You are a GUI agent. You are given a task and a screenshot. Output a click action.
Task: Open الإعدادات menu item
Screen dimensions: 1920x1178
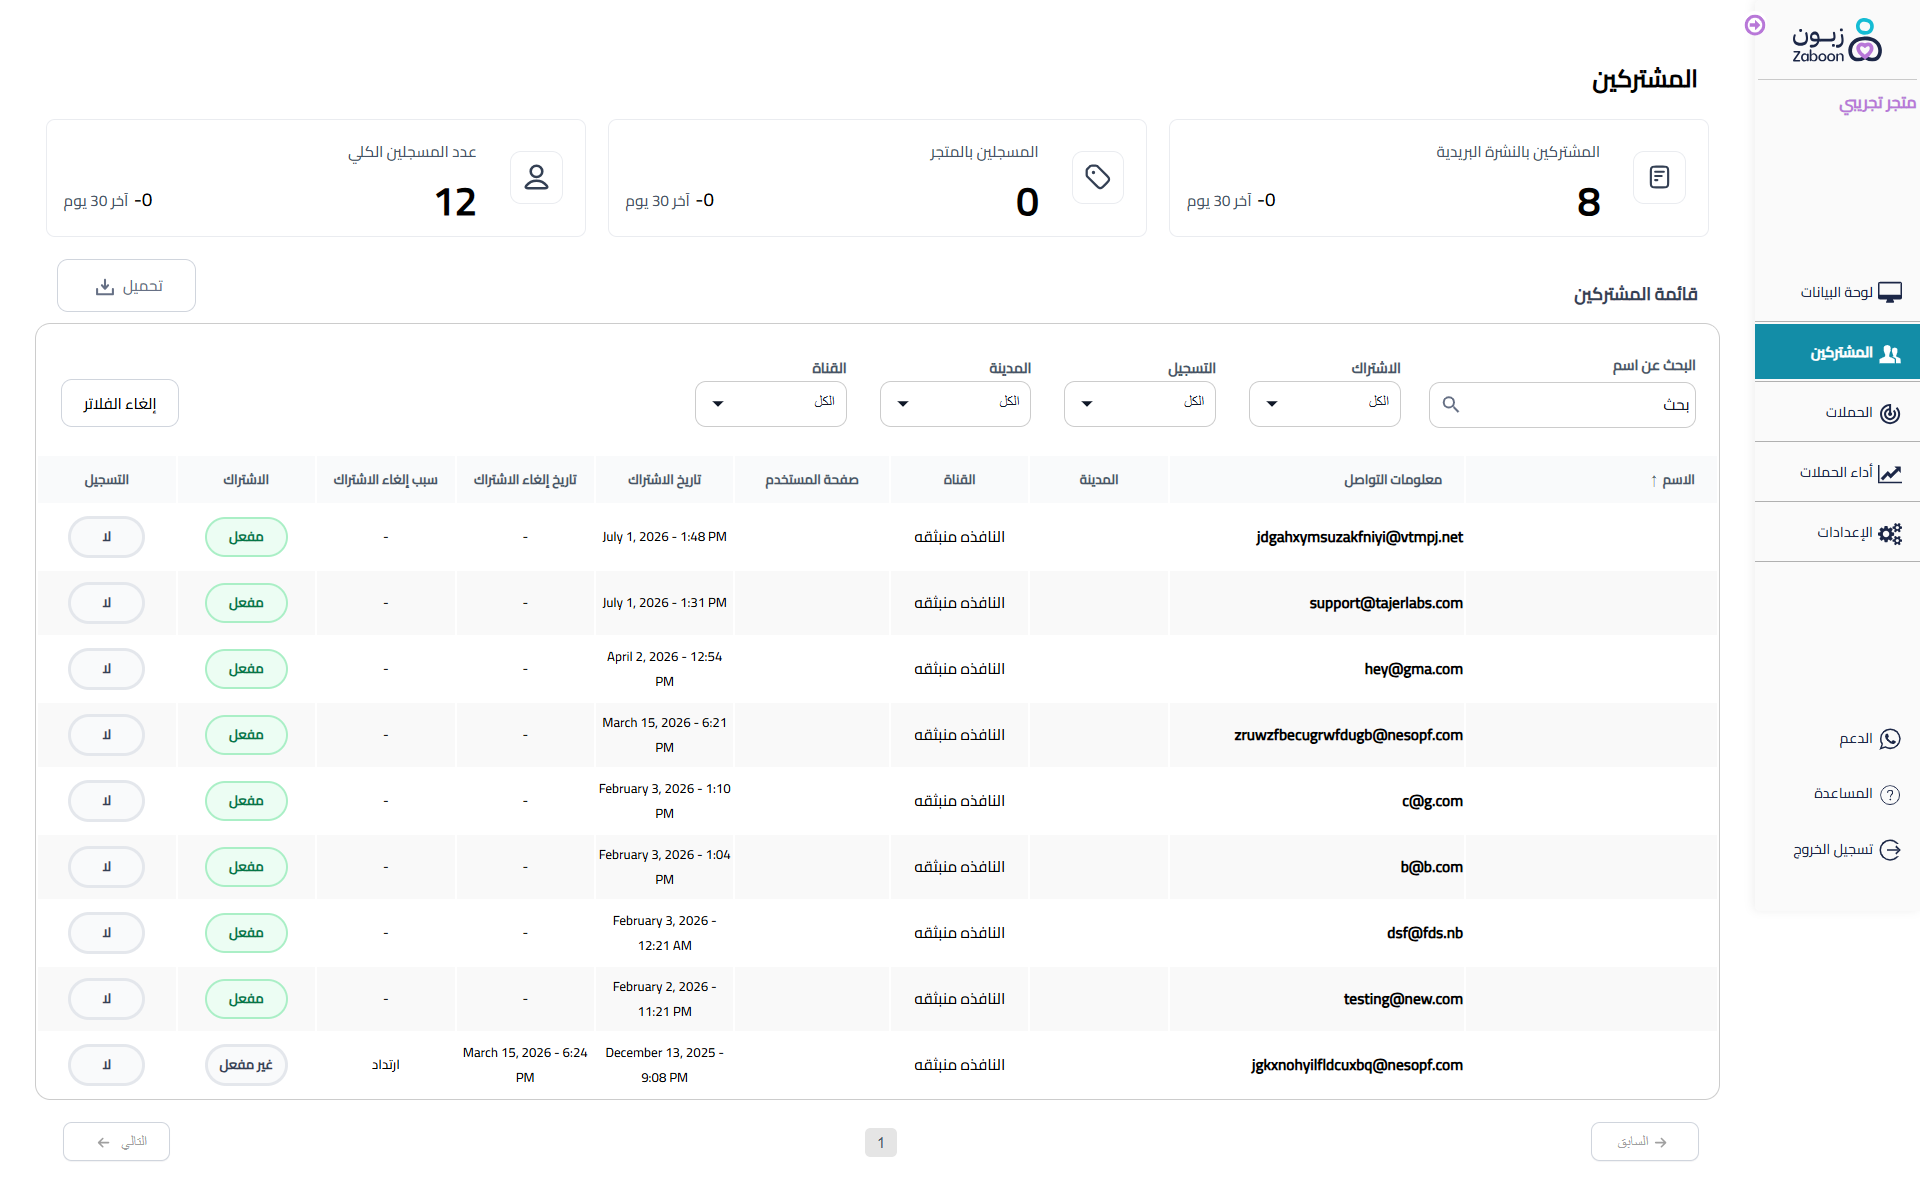[1838, 532]
